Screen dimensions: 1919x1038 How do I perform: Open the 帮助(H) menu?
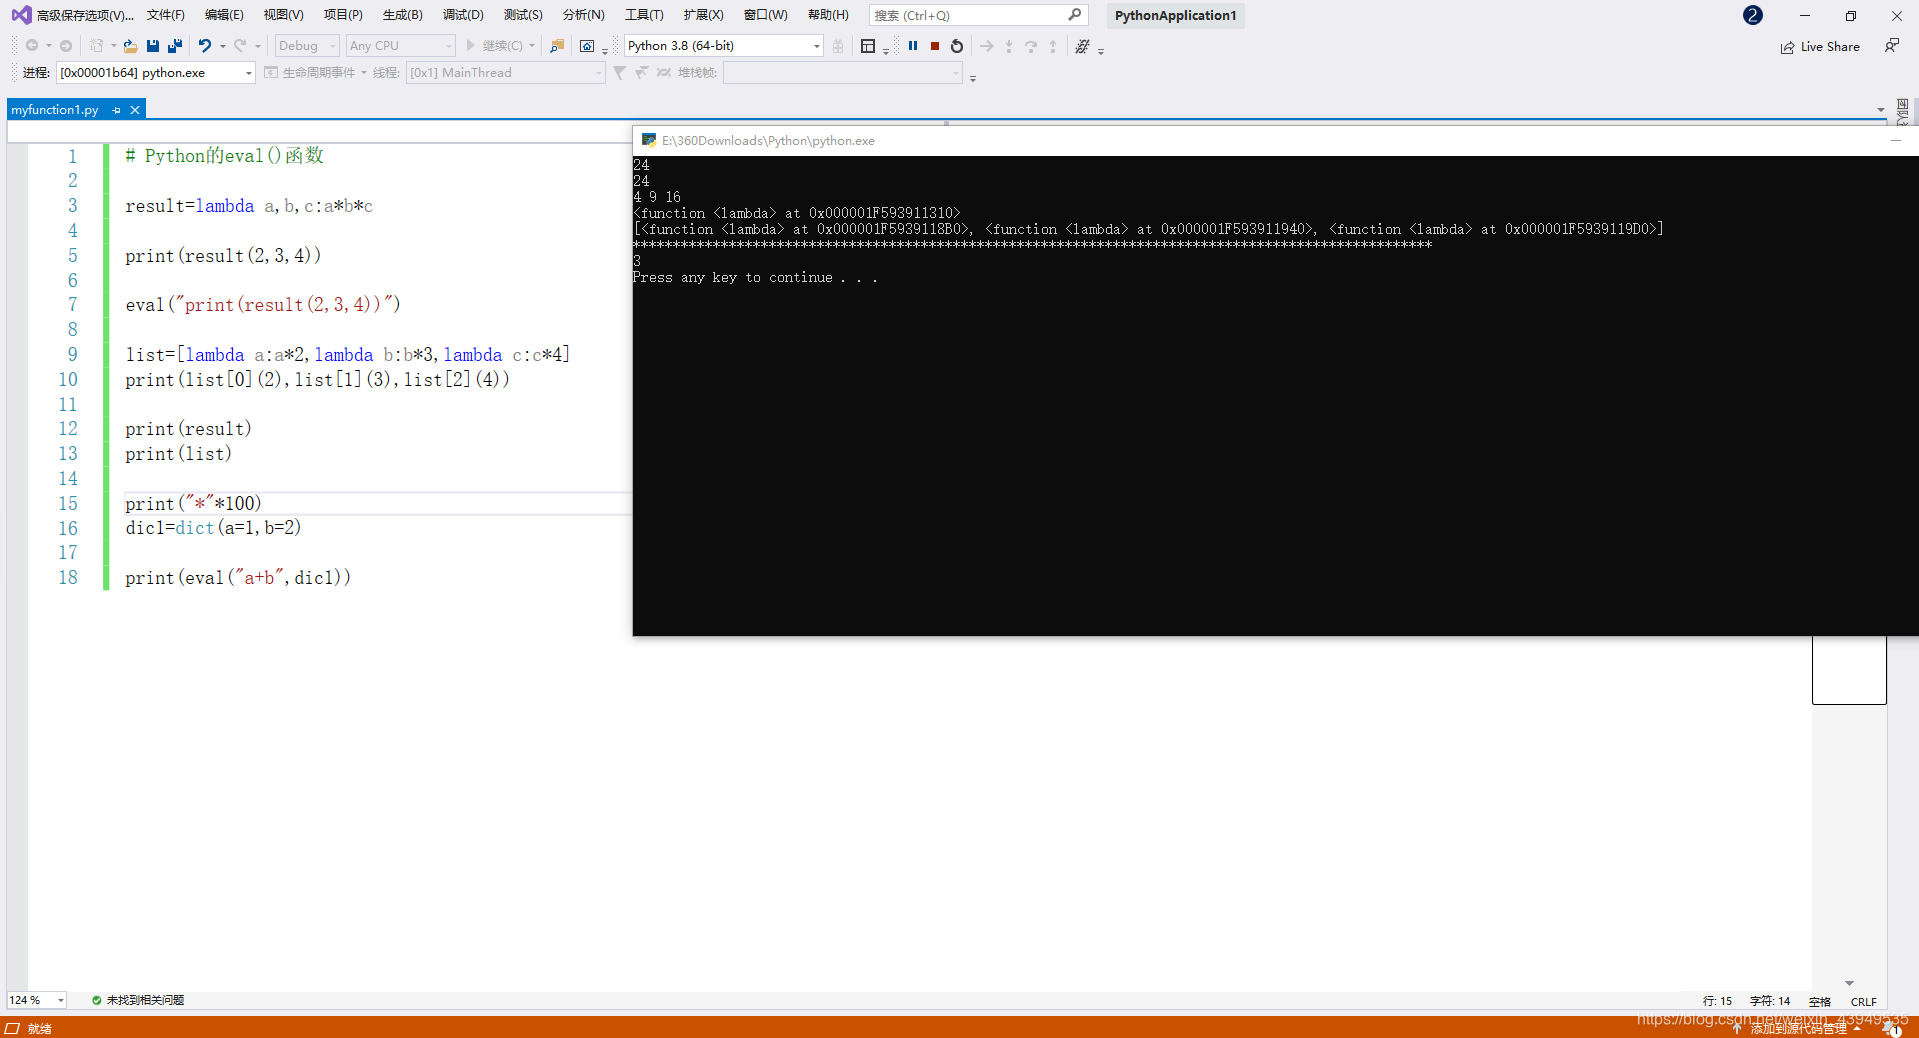coord(828,15)
